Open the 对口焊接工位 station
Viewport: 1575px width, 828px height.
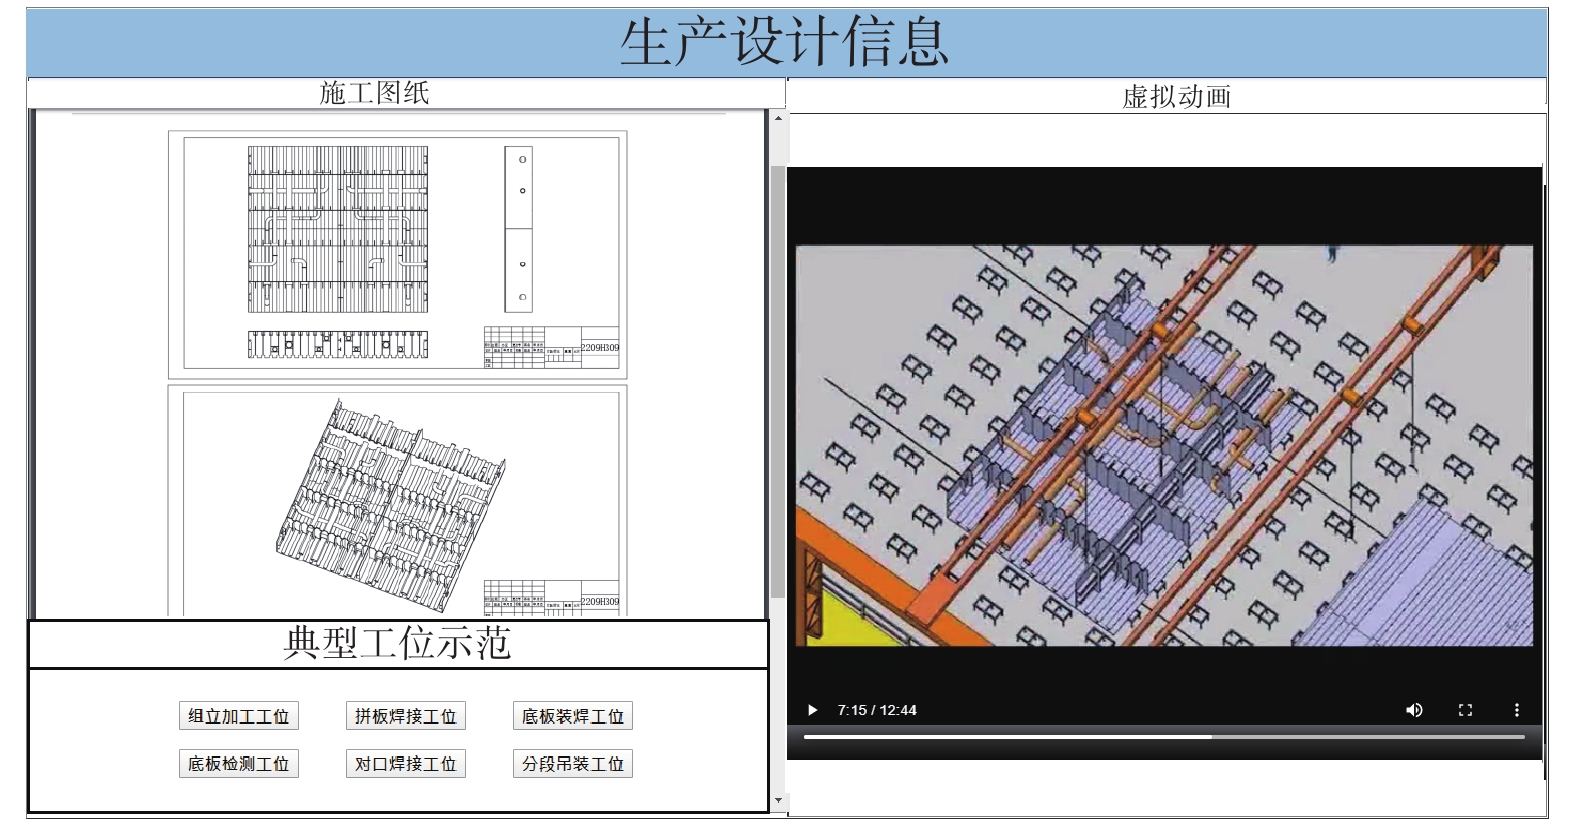(x=405, y=764)
